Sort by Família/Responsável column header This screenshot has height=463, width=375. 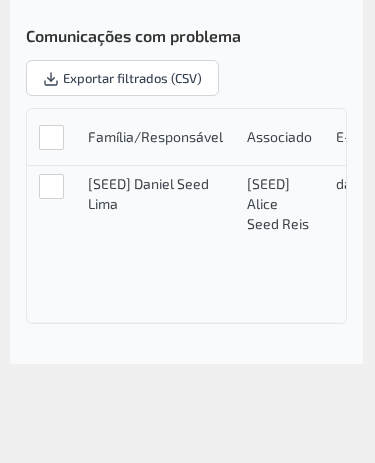click(155, 137)
